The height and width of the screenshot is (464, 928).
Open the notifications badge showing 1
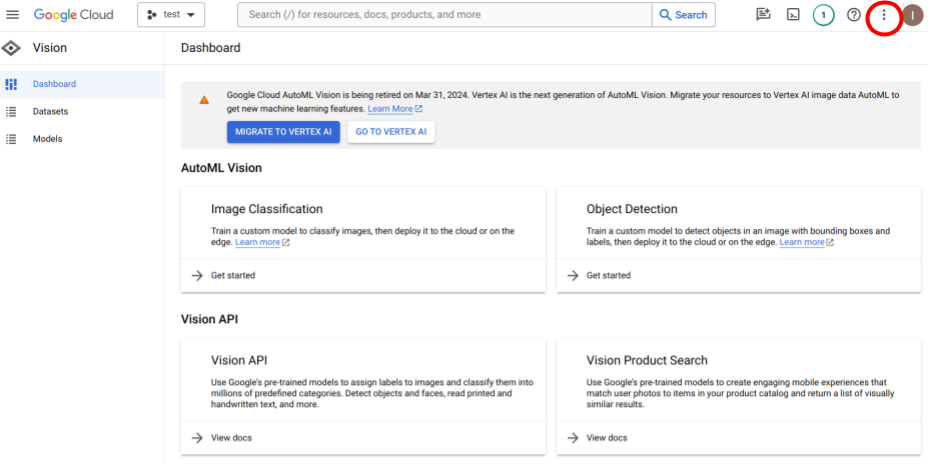(823, 15)
